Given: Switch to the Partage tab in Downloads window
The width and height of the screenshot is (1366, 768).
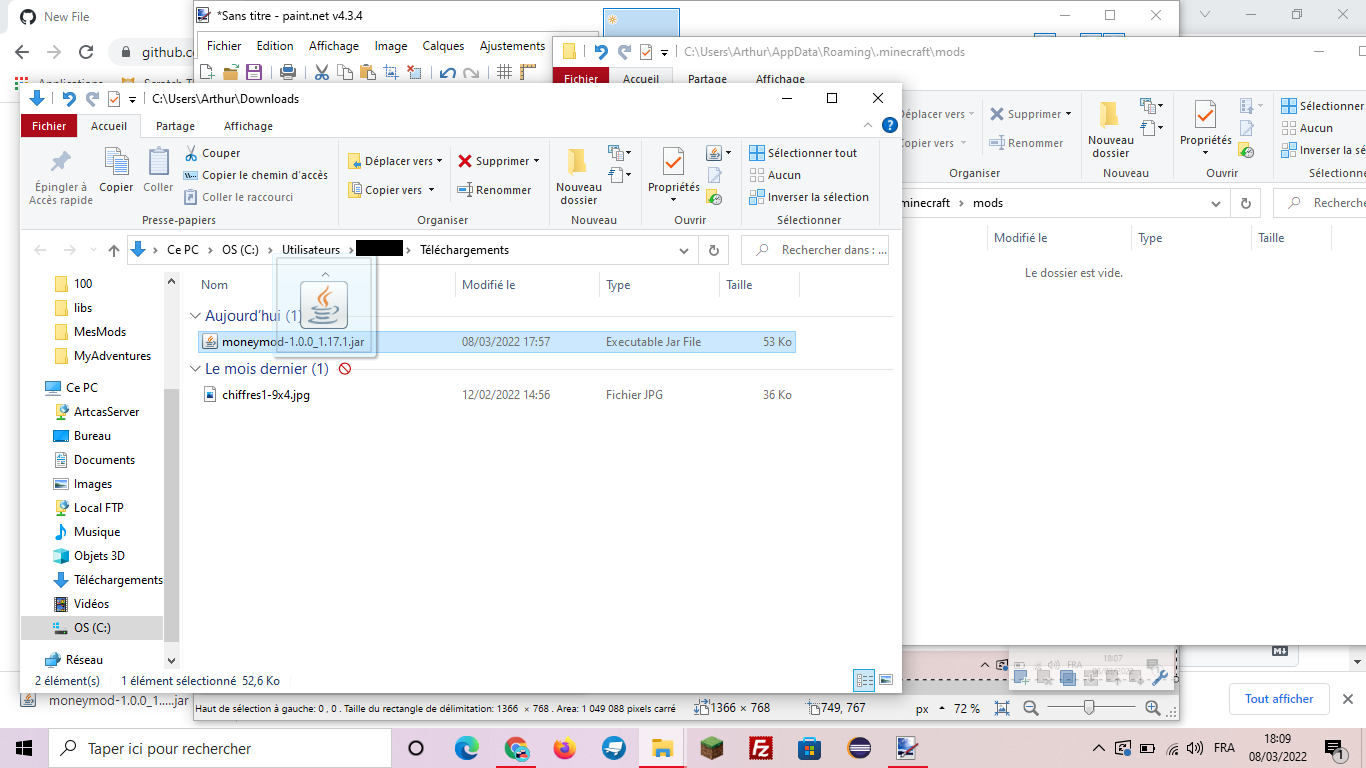Looking at the screenshot, I should [x=176, y=126].
